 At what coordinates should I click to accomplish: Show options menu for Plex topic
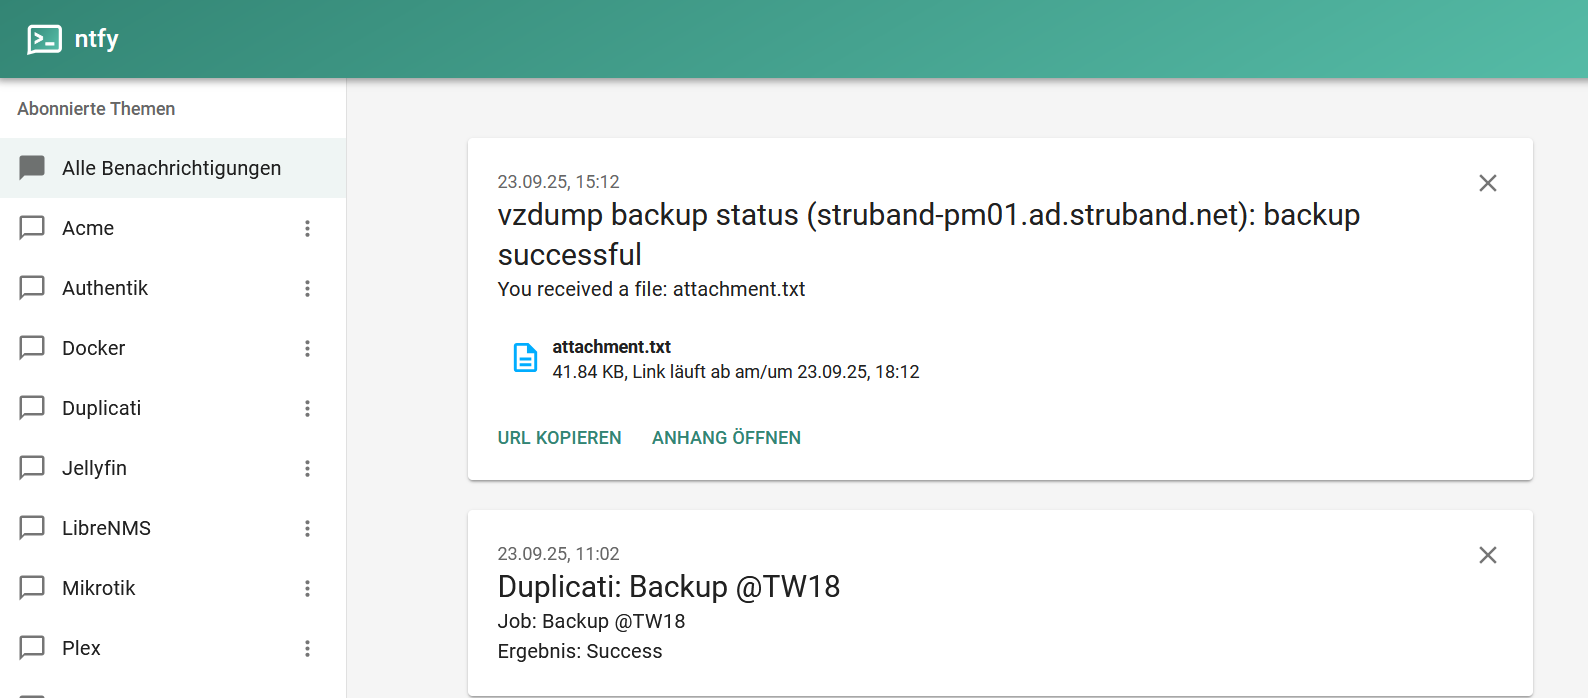point(307,648)
